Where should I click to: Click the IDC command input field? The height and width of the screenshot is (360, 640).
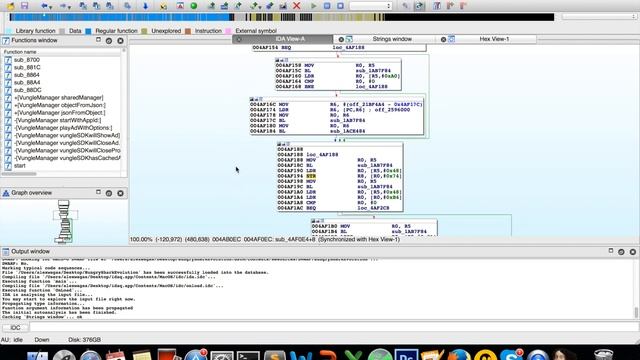333,327
